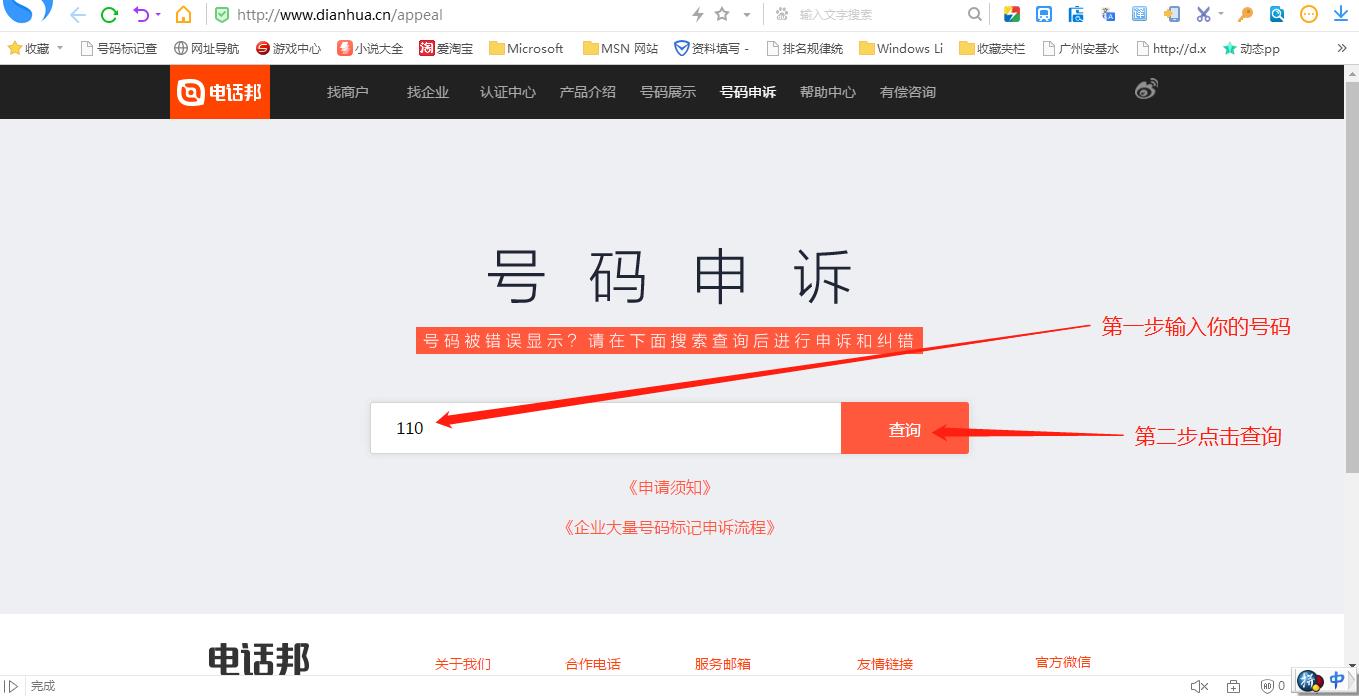Mute sound via status bar speaker icon
This screenshot has width=1359, height=696.
click(x=1199, y=686)
